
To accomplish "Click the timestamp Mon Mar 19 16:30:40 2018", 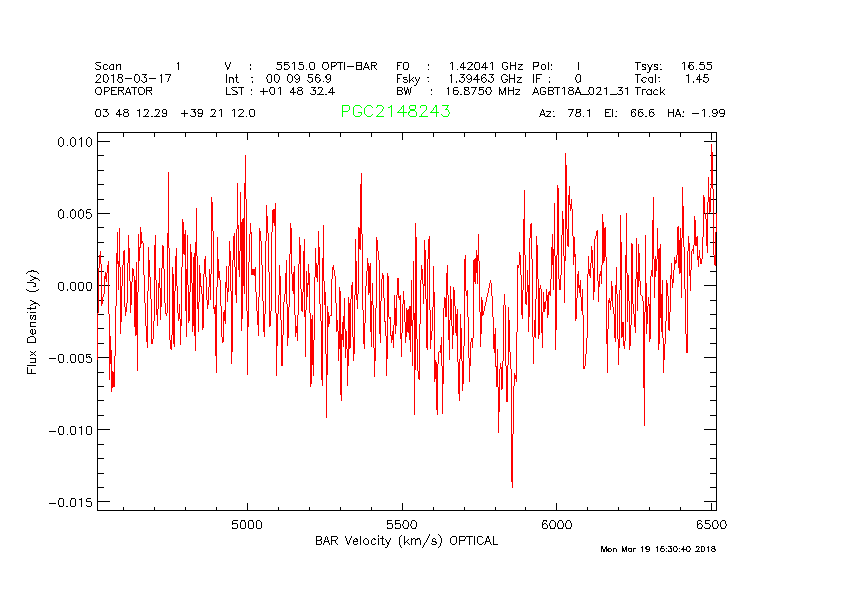I will 658,548.
